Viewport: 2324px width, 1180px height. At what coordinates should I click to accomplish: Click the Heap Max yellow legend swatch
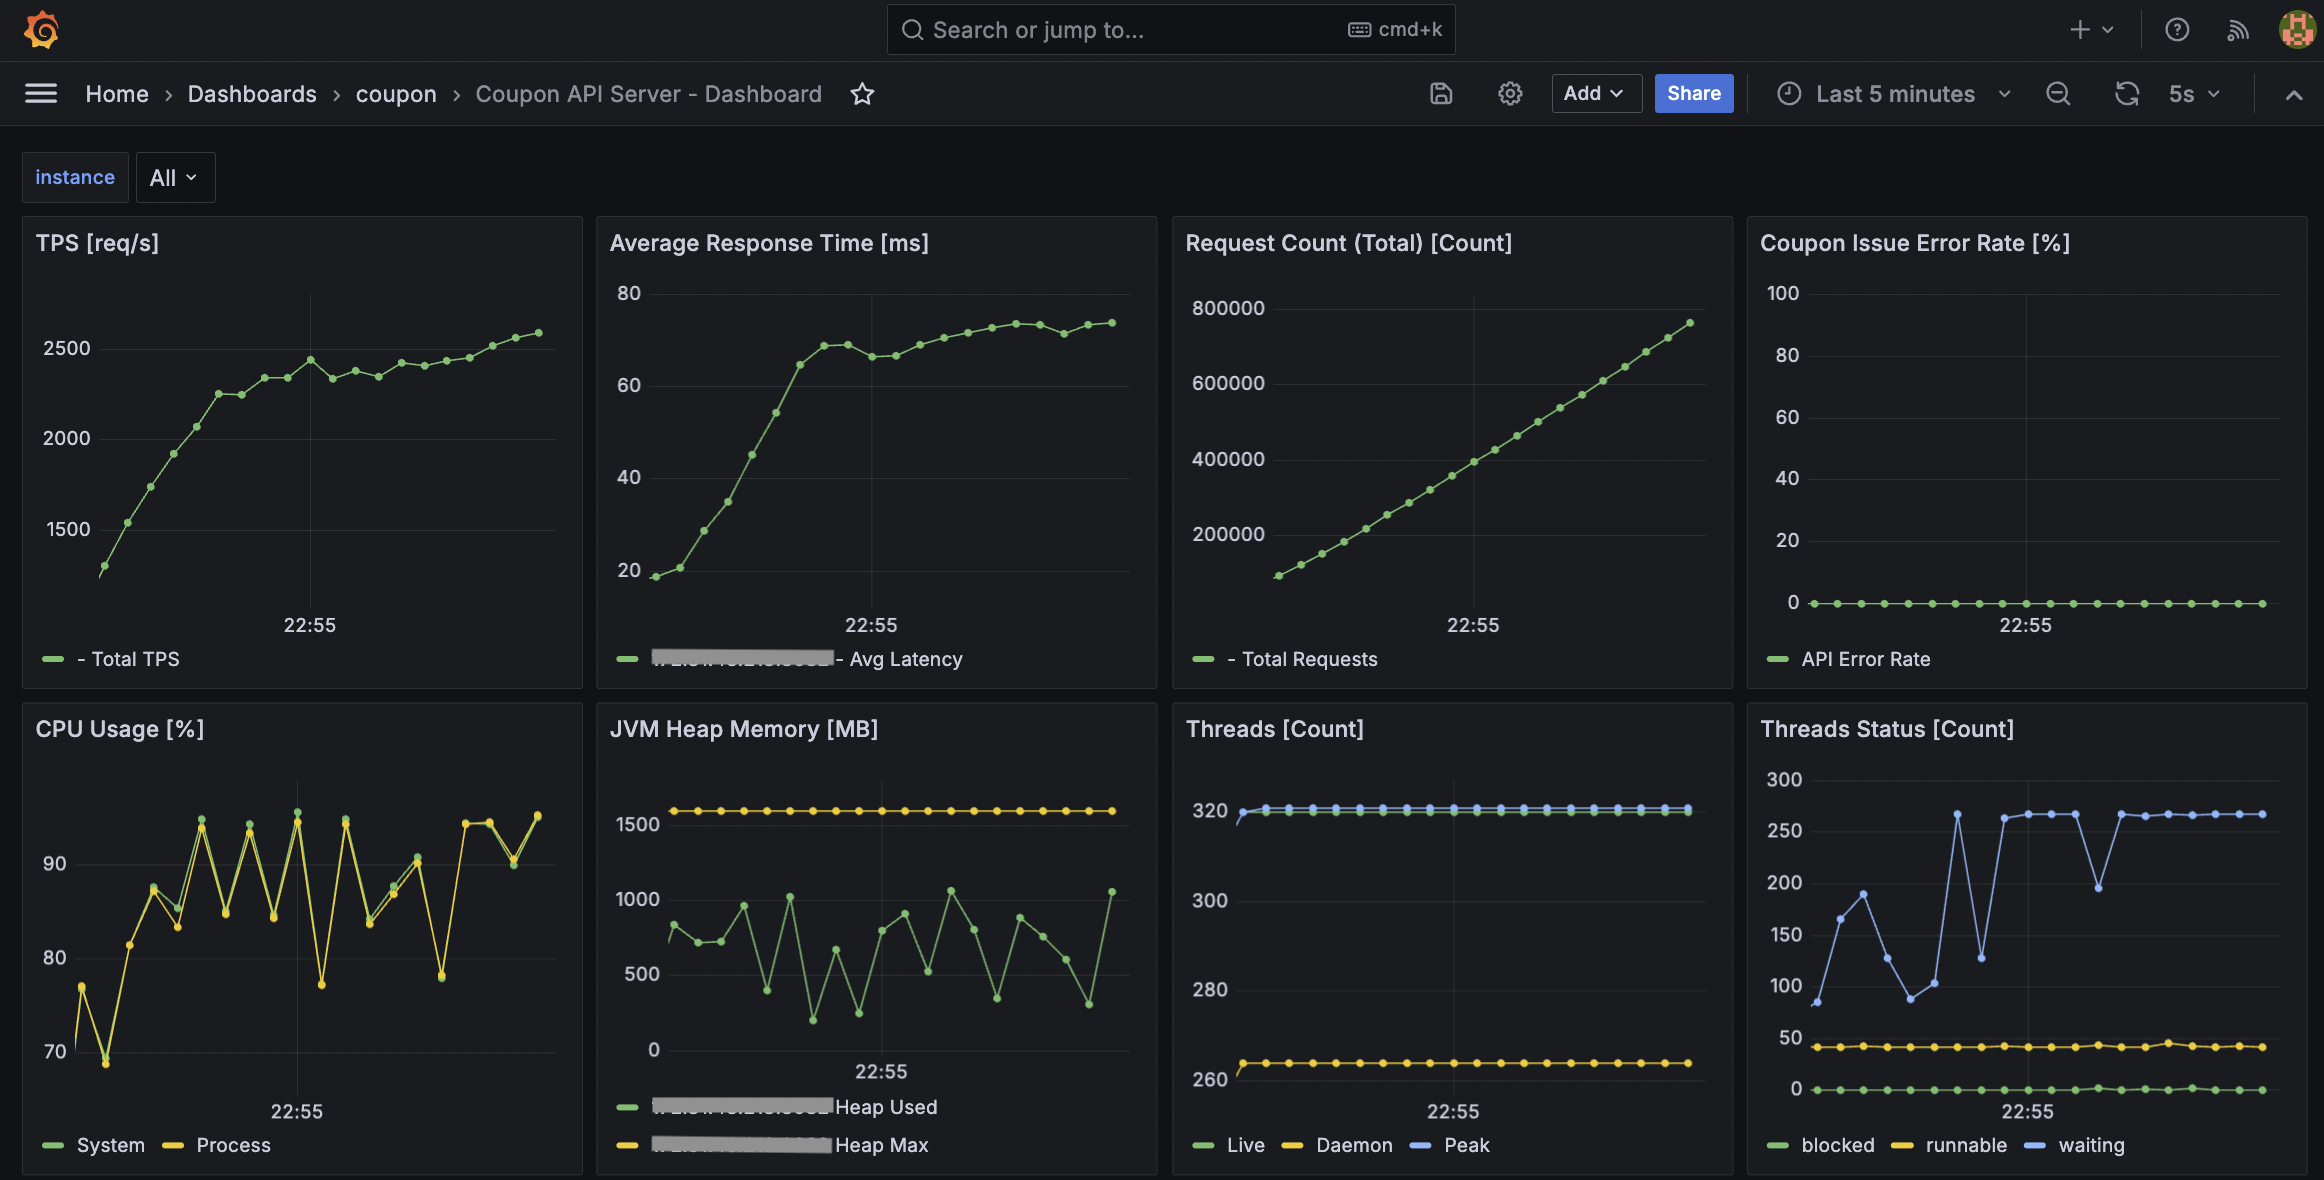click(628, 1145)
